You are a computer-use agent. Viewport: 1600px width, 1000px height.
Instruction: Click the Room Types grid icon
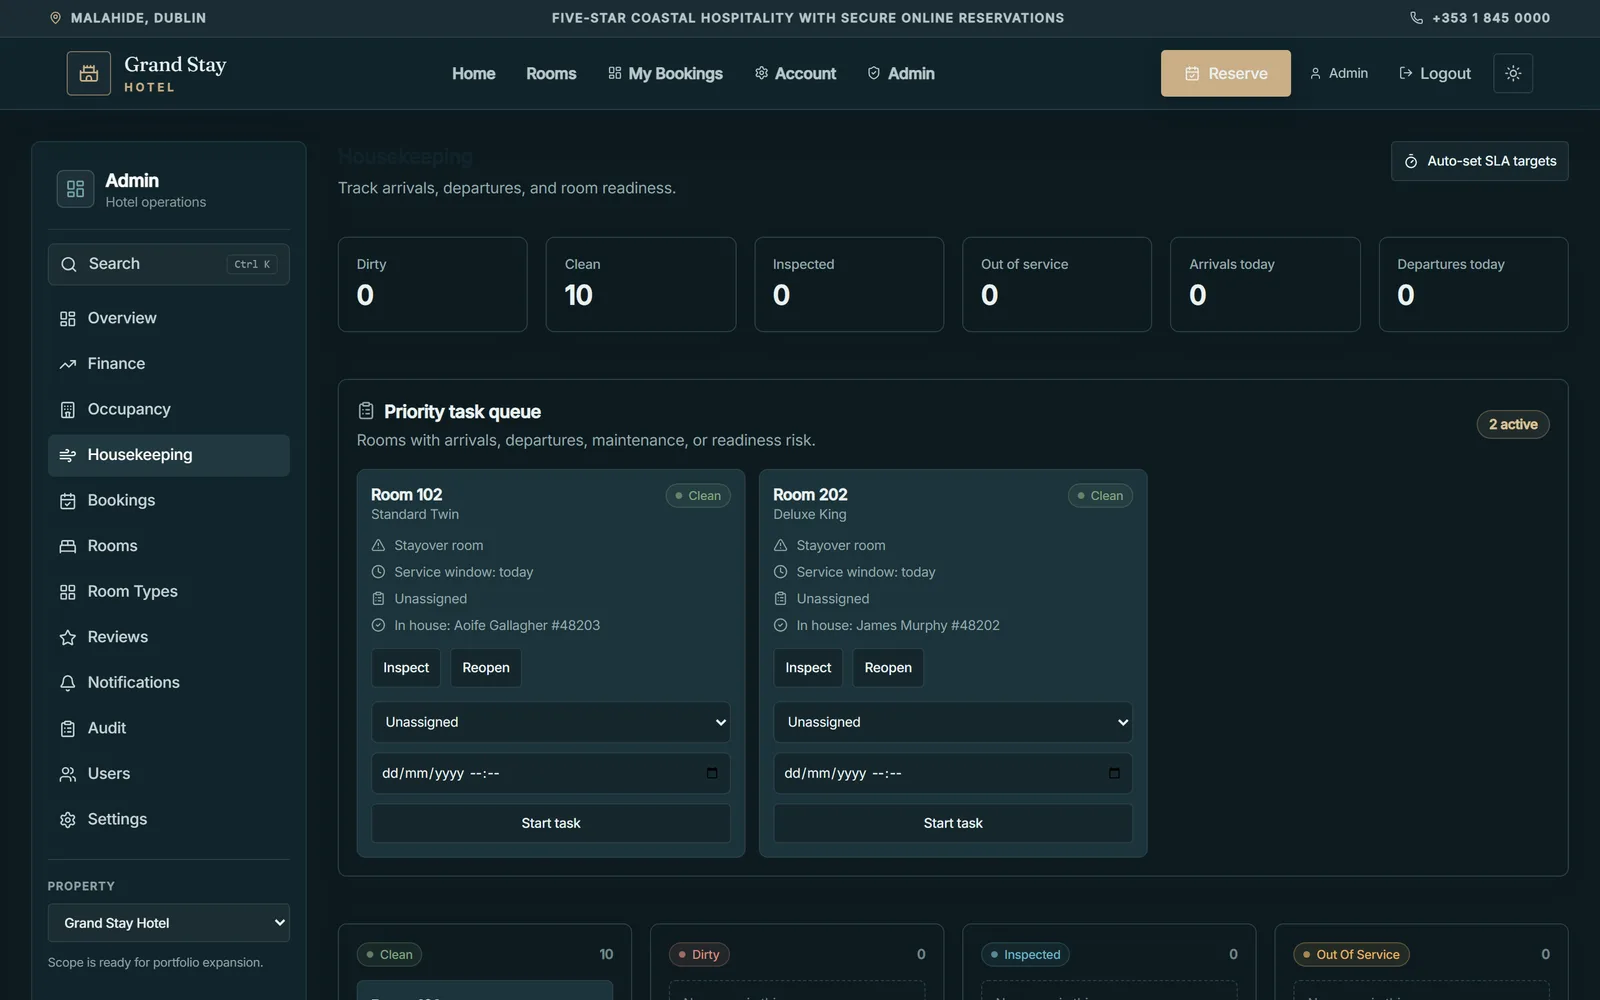pos(68,591)
